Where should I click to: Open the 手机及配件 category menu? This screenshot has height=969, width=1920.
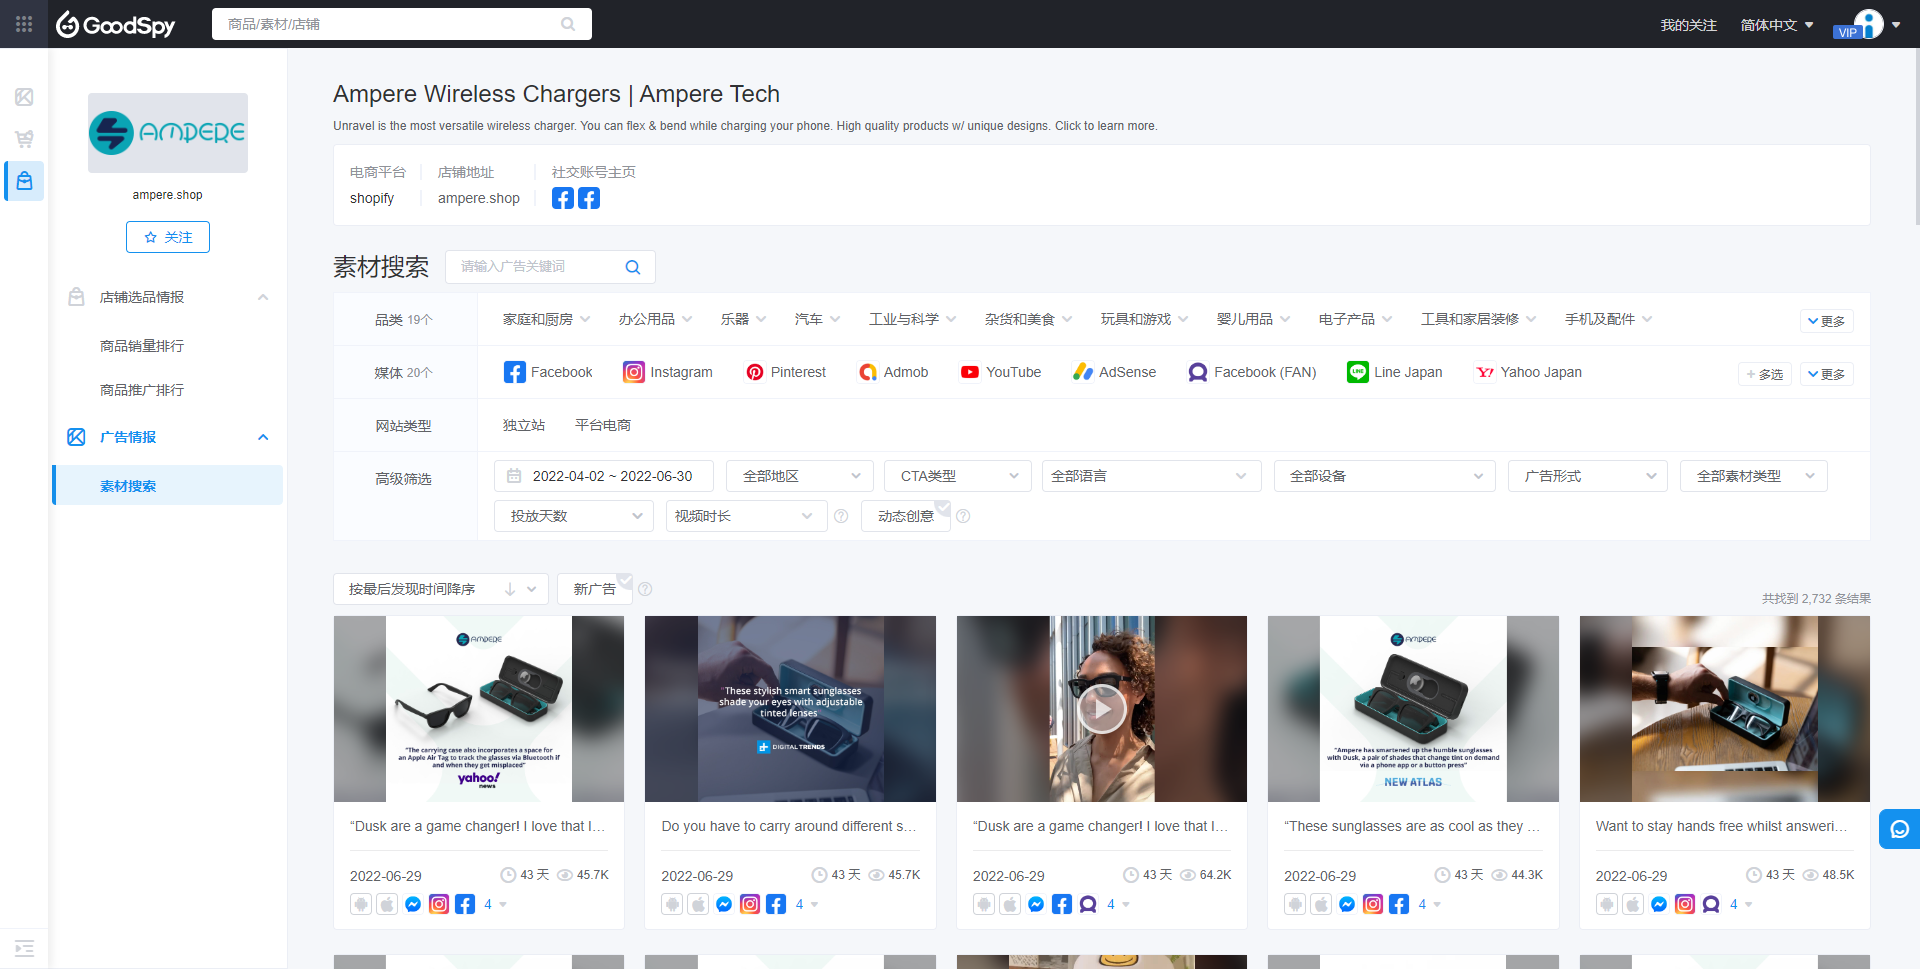(1609, 319)
